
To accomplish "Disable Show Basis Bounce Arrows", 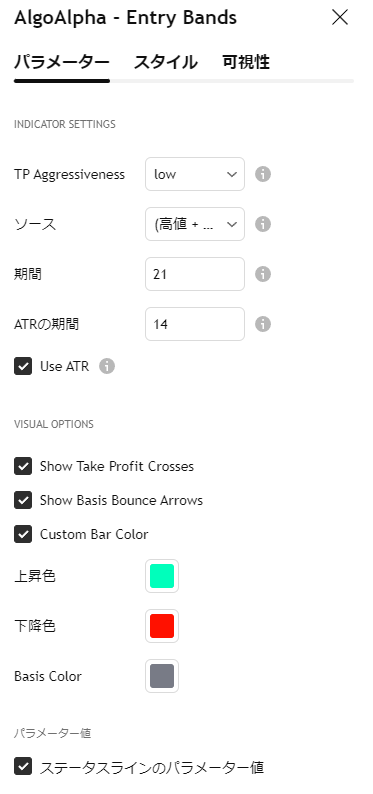I will point(23,500).
